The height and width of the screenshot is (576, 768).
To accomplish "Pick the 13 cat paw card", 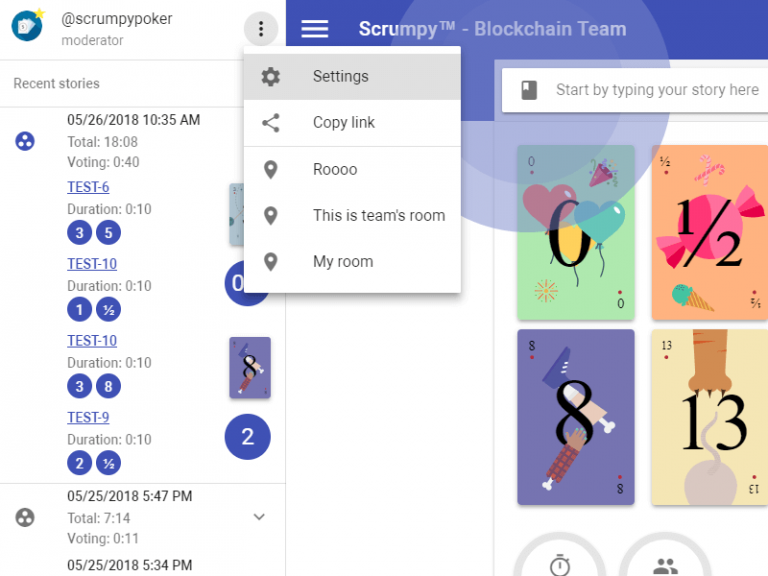I will coord(709,417).
